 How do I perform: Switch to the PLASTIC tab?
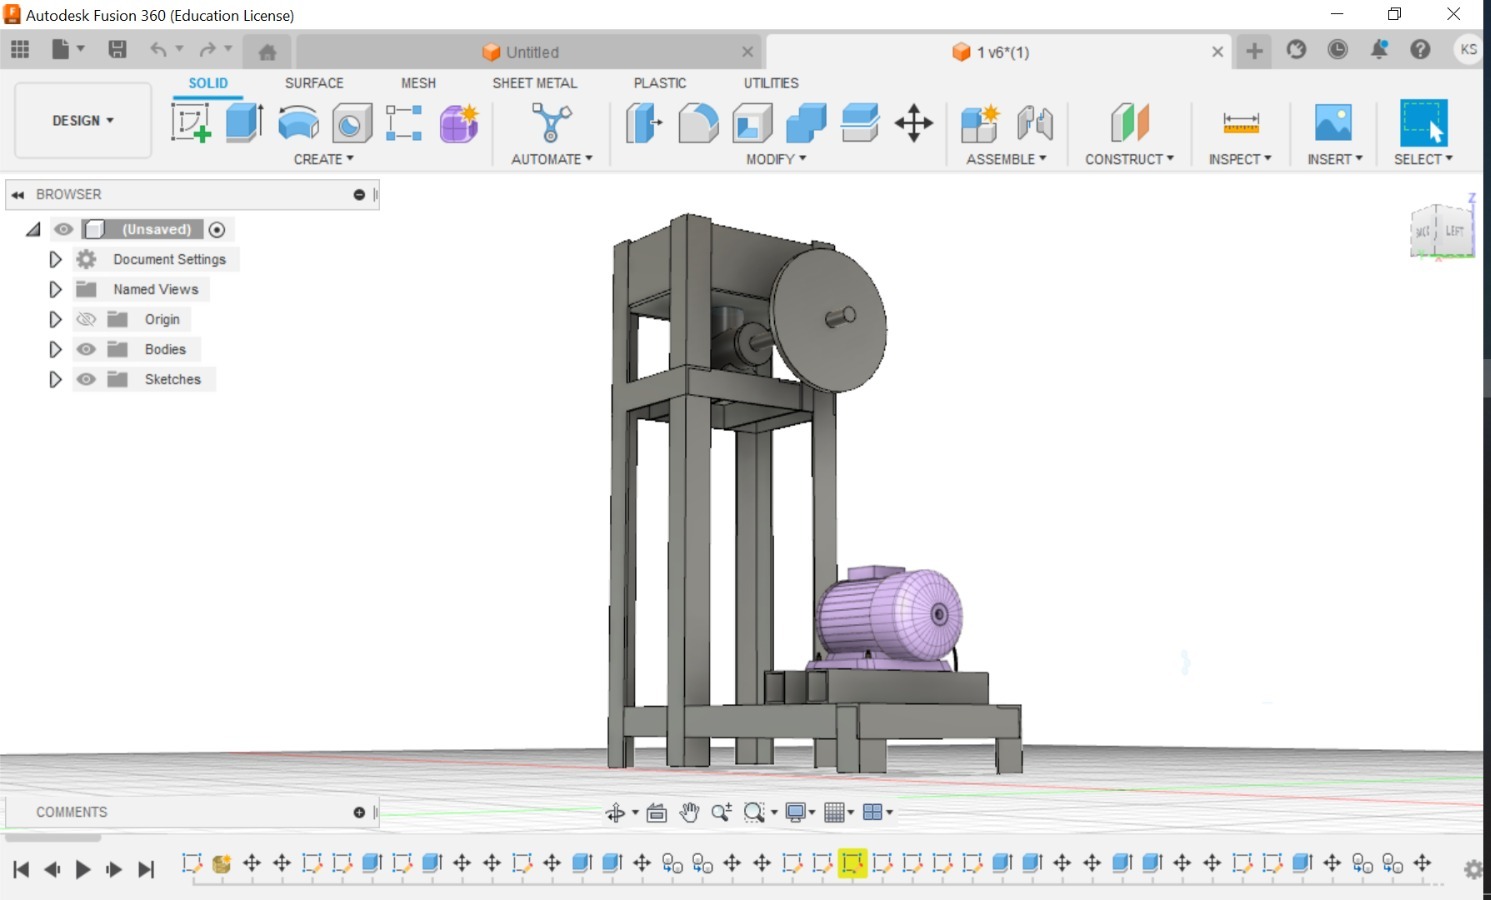point(660,83)
